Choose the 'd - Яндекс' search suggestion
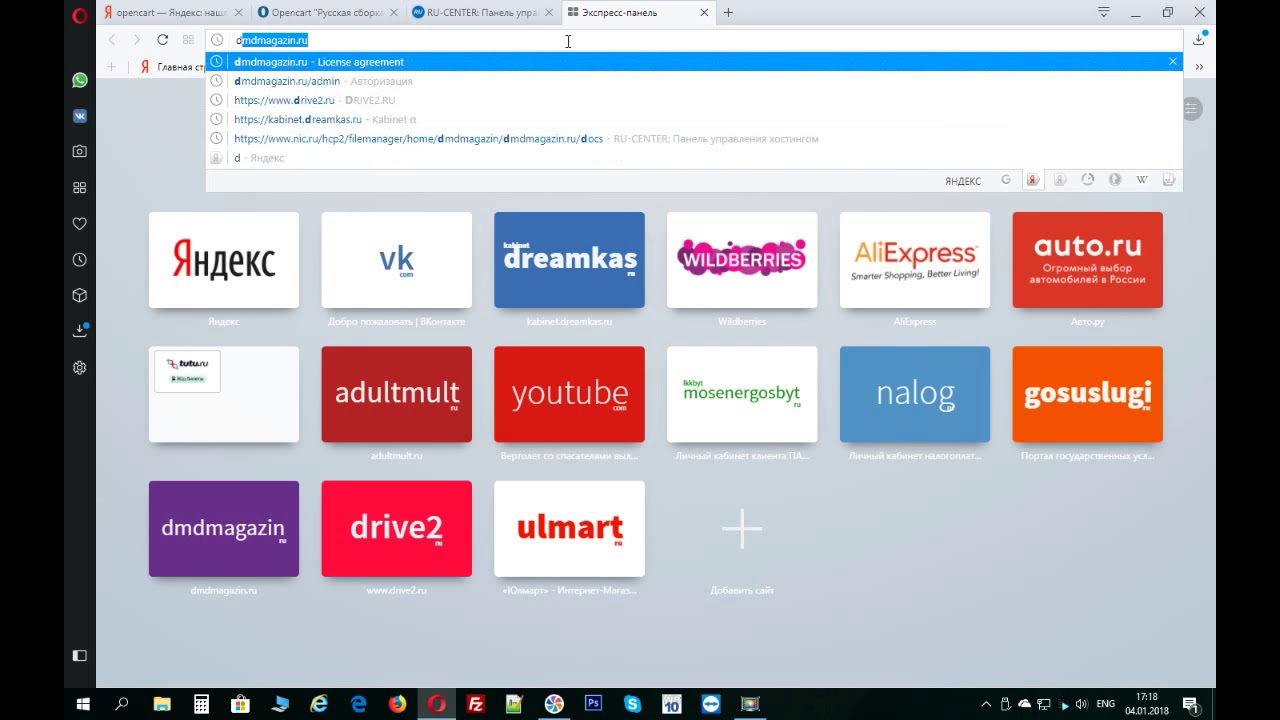 (693, 158)
